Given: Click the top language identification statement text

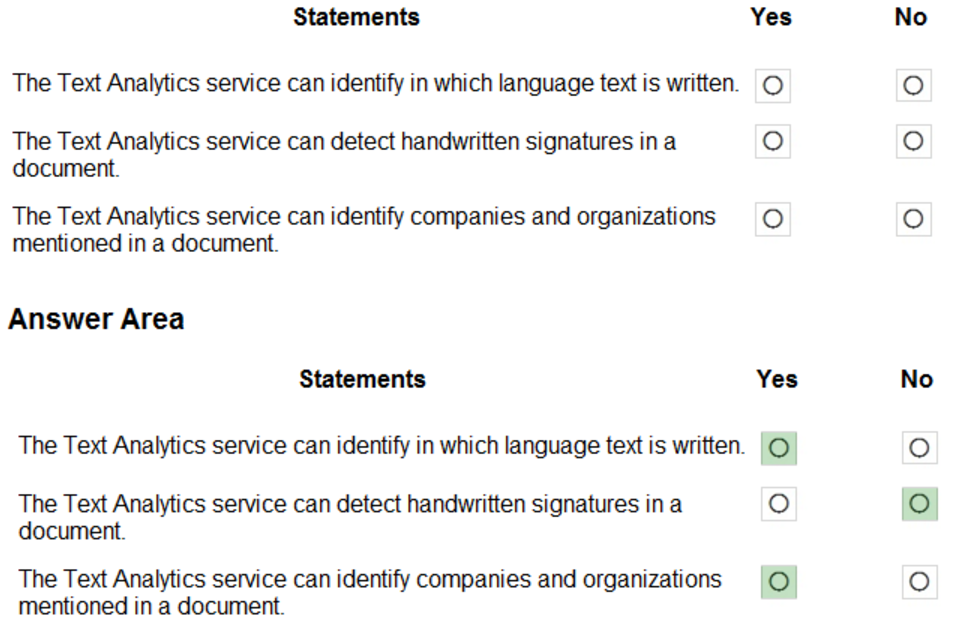Looking at the screenshot, I should pos(375,83).
